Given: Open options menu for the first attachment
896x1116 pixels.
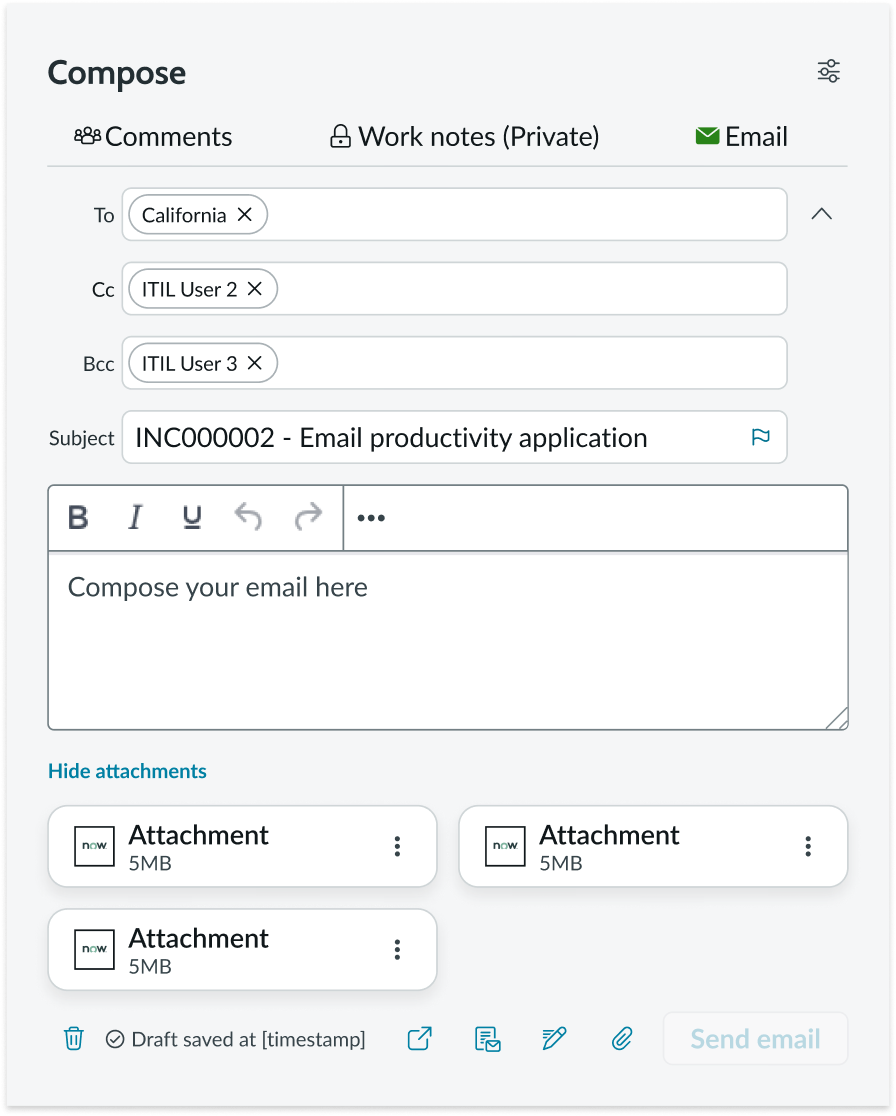Looking at the screenshot, I should tap(397, 846).
